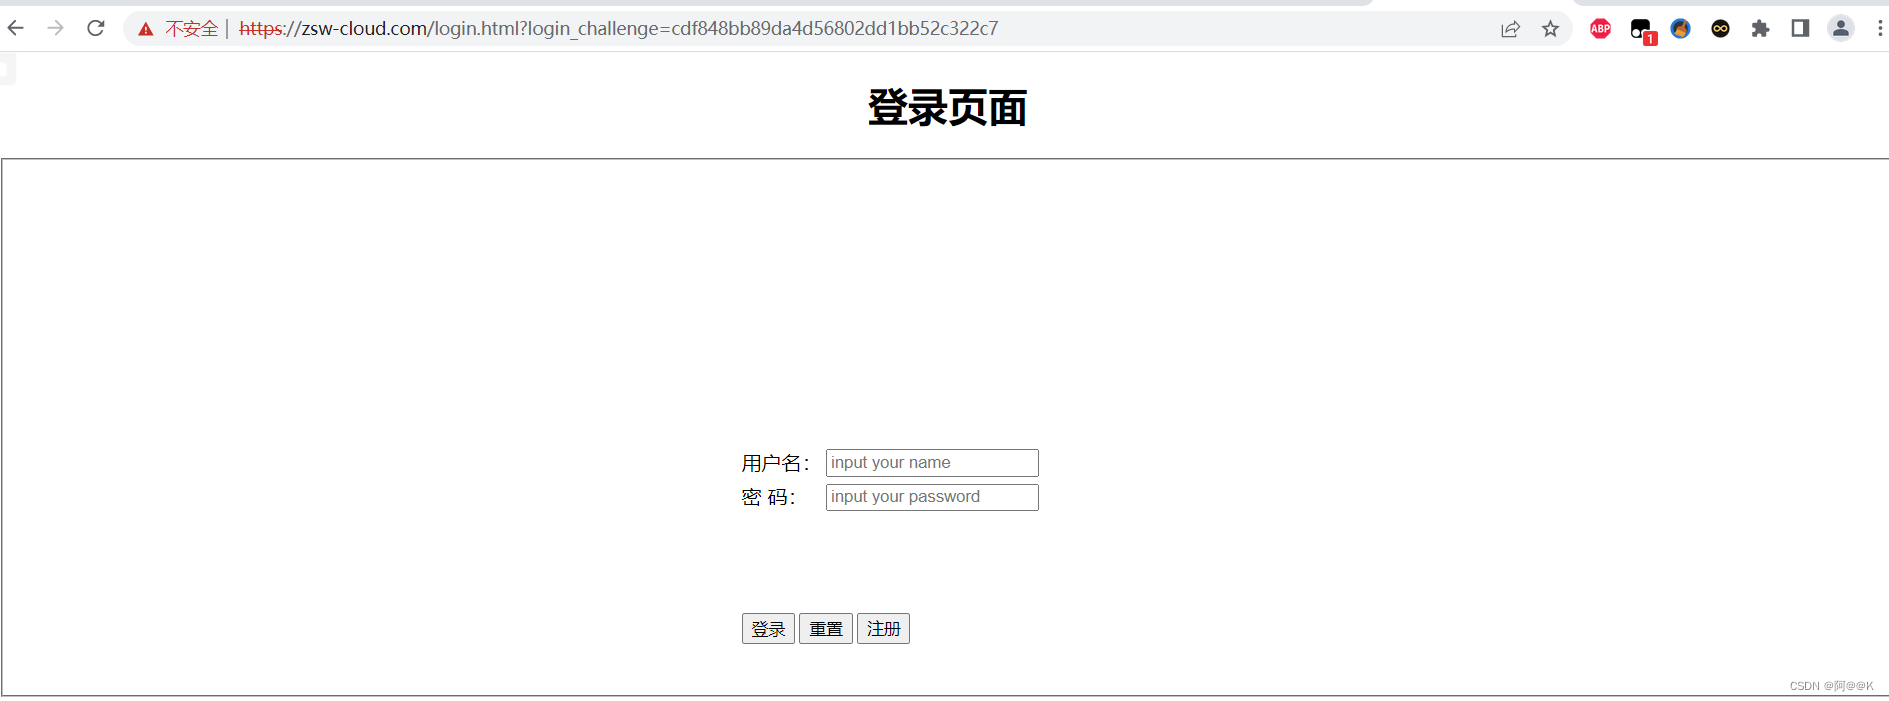Go forward to the next page

click(56, 28)
